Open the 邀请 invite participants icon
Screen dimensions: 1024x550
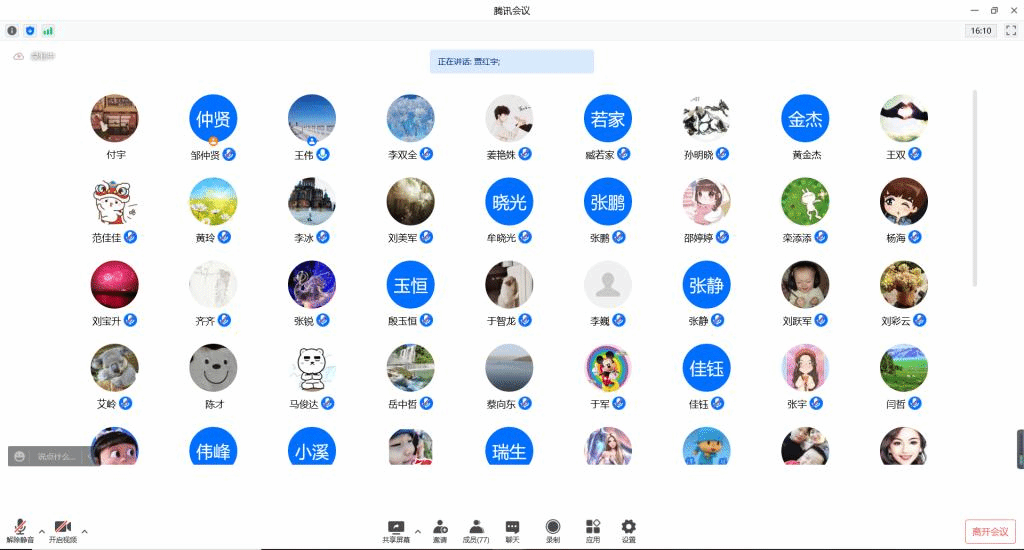point(440,530)
